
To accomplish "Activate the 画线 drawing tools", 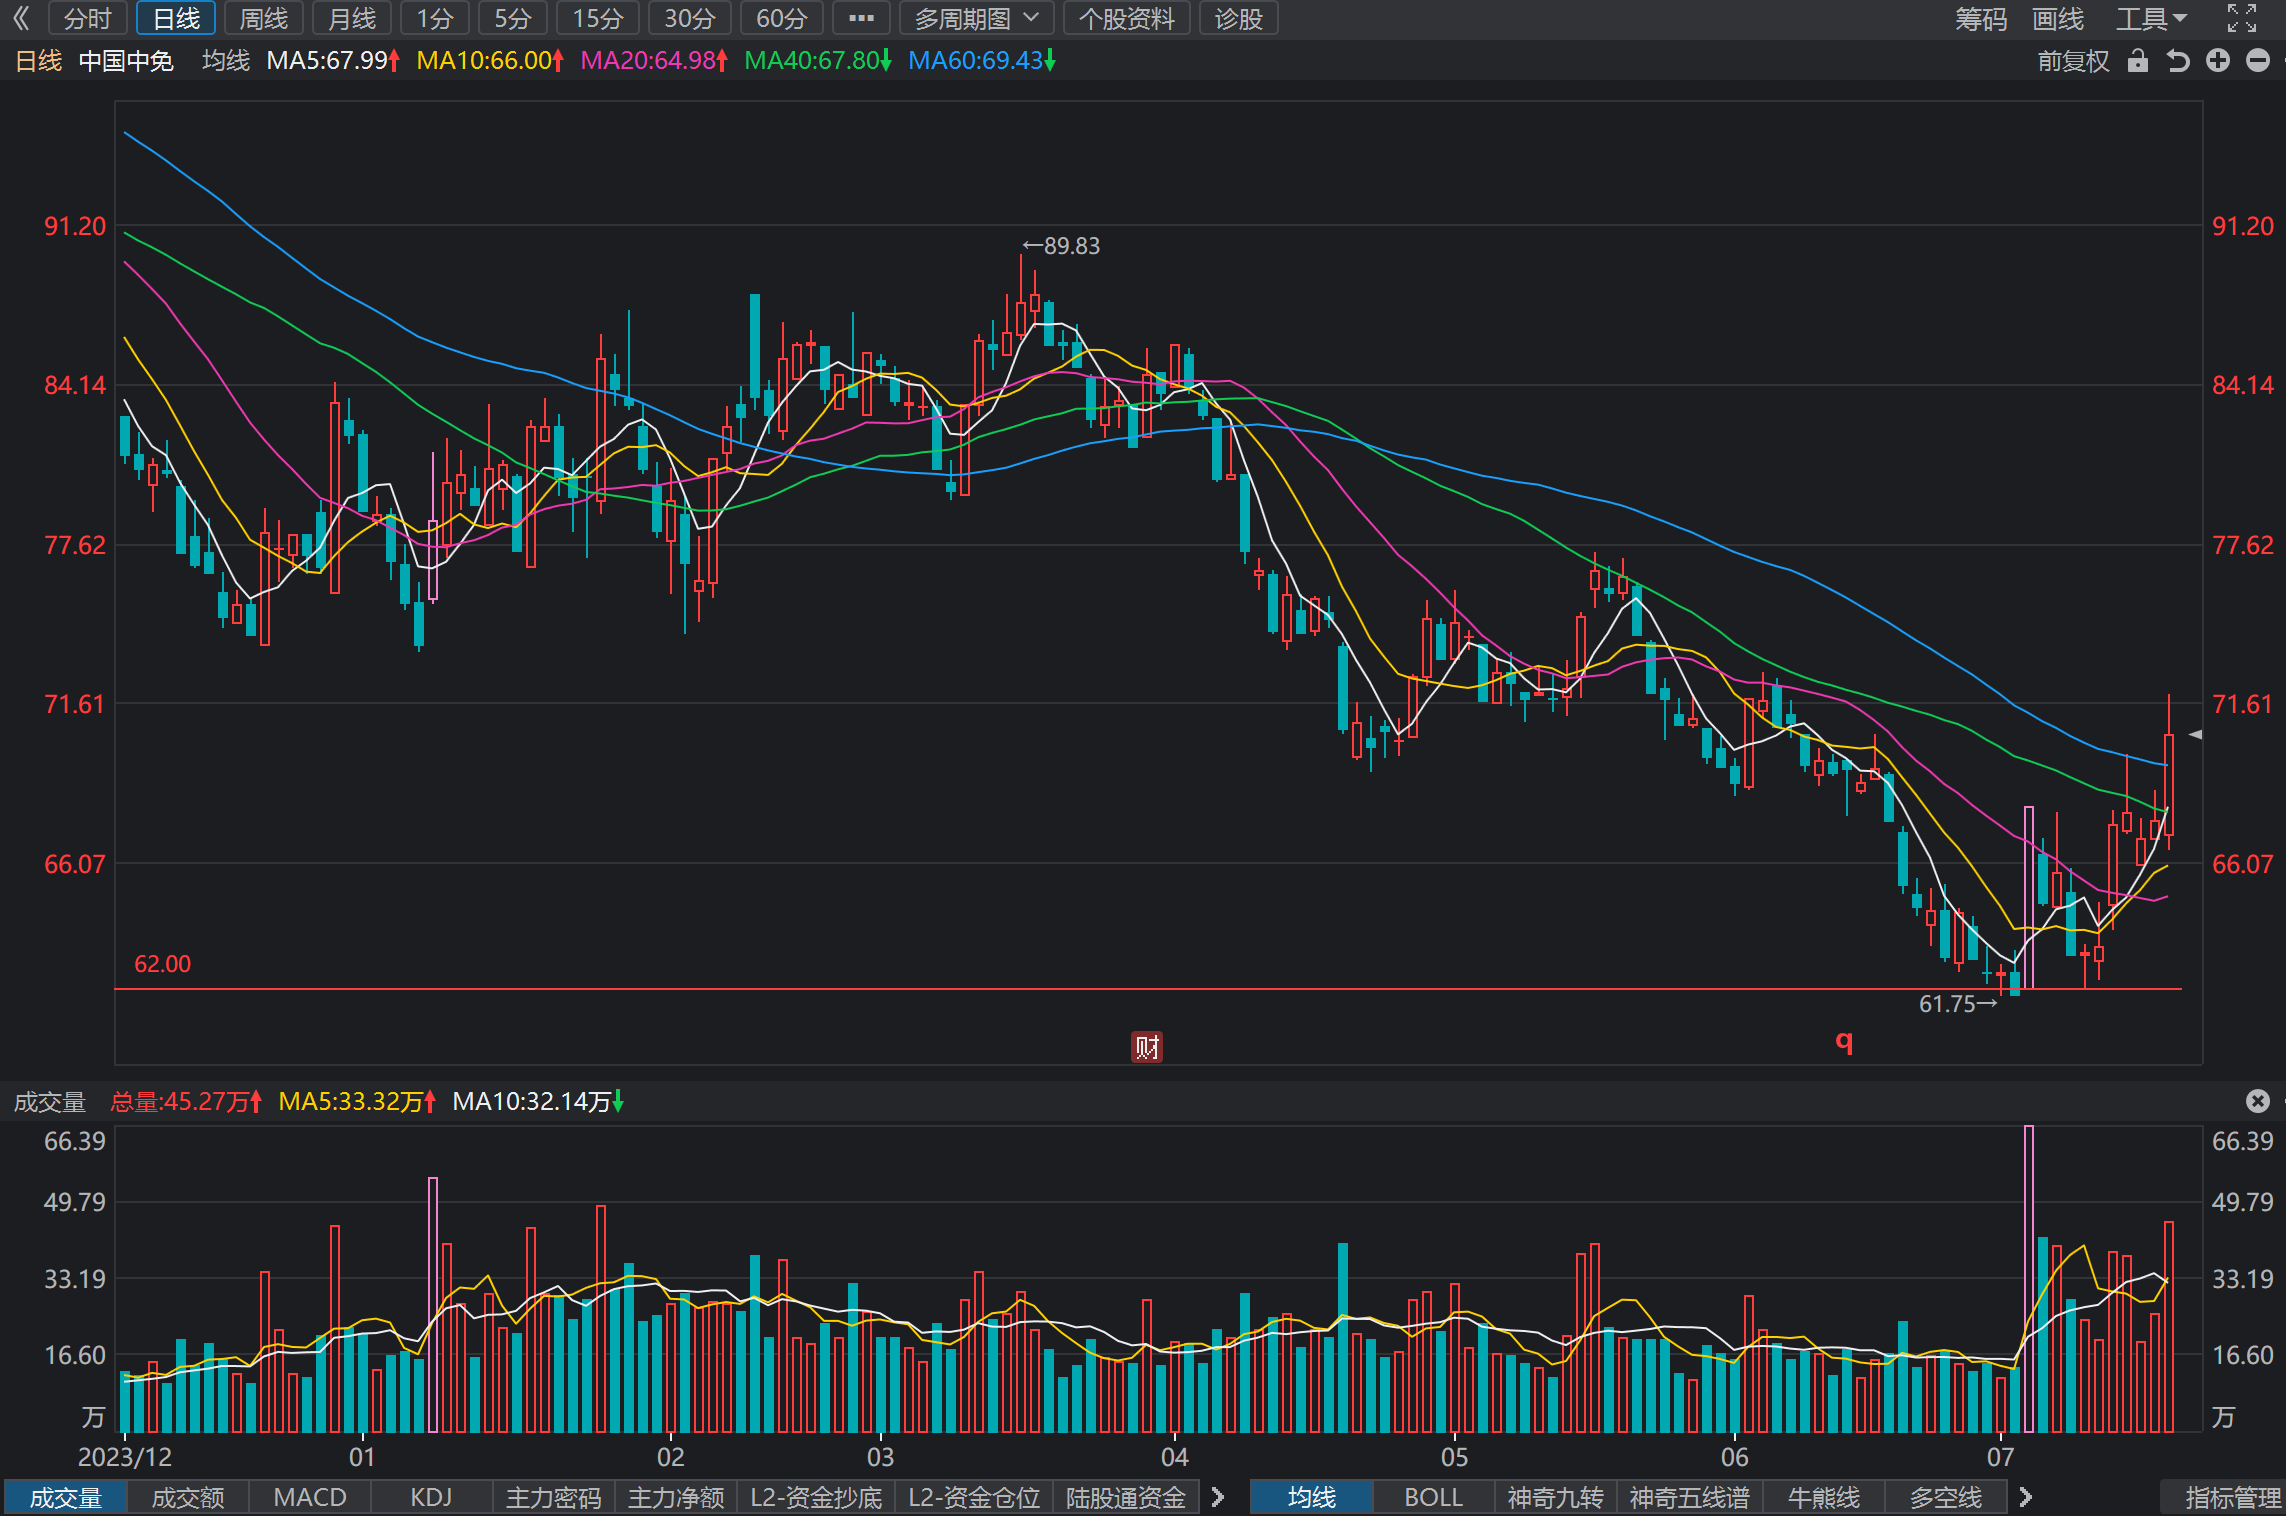I will click(x=2058, y=18).
